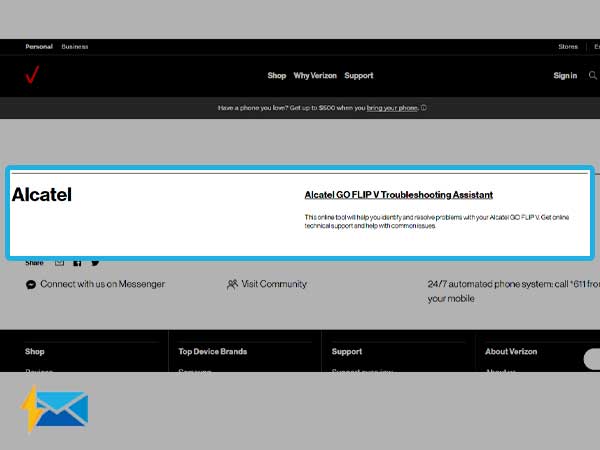600x450 pixels.
Task: Click the 24/7 automated phone system text
Action: click(x=513, y=291)
